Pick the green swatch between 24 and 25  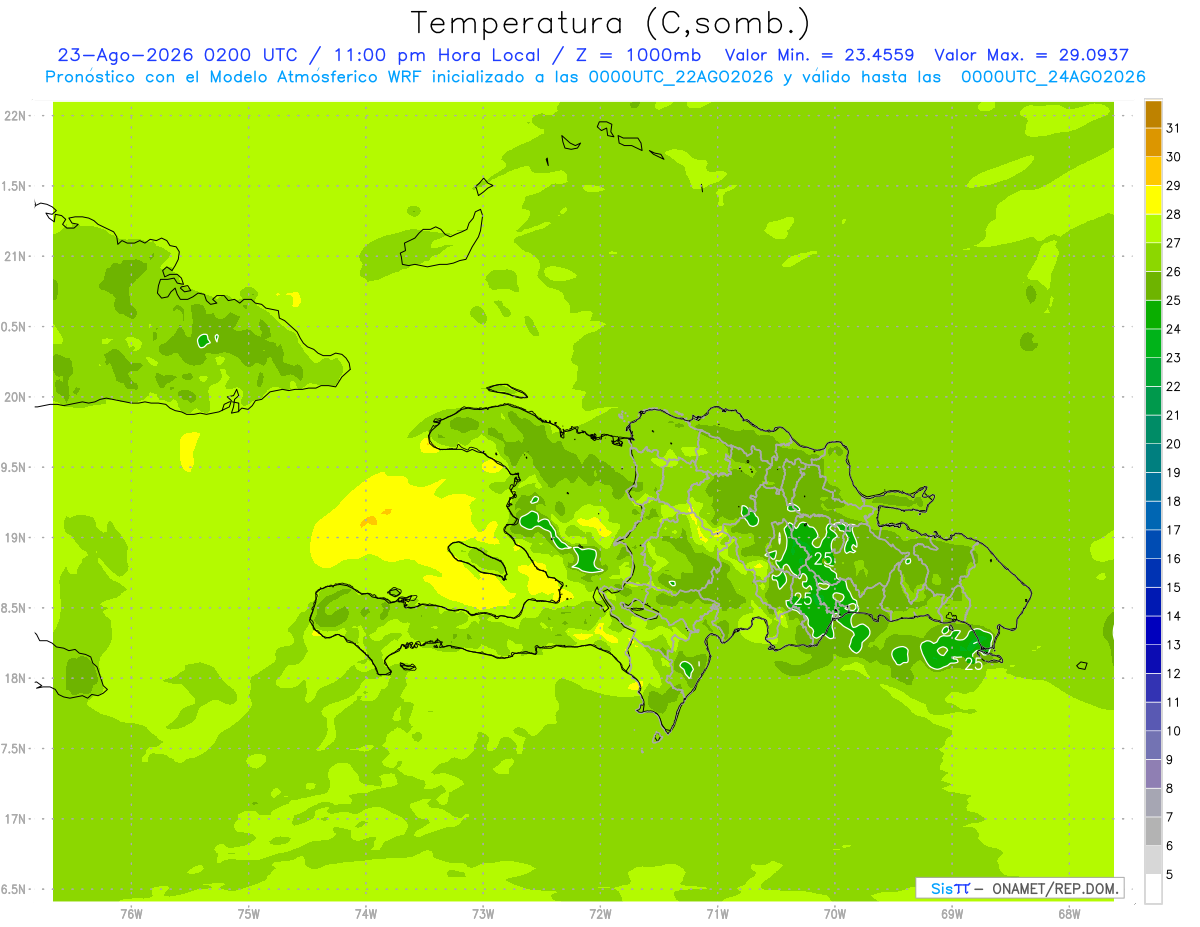click(x=1153, y=314)
